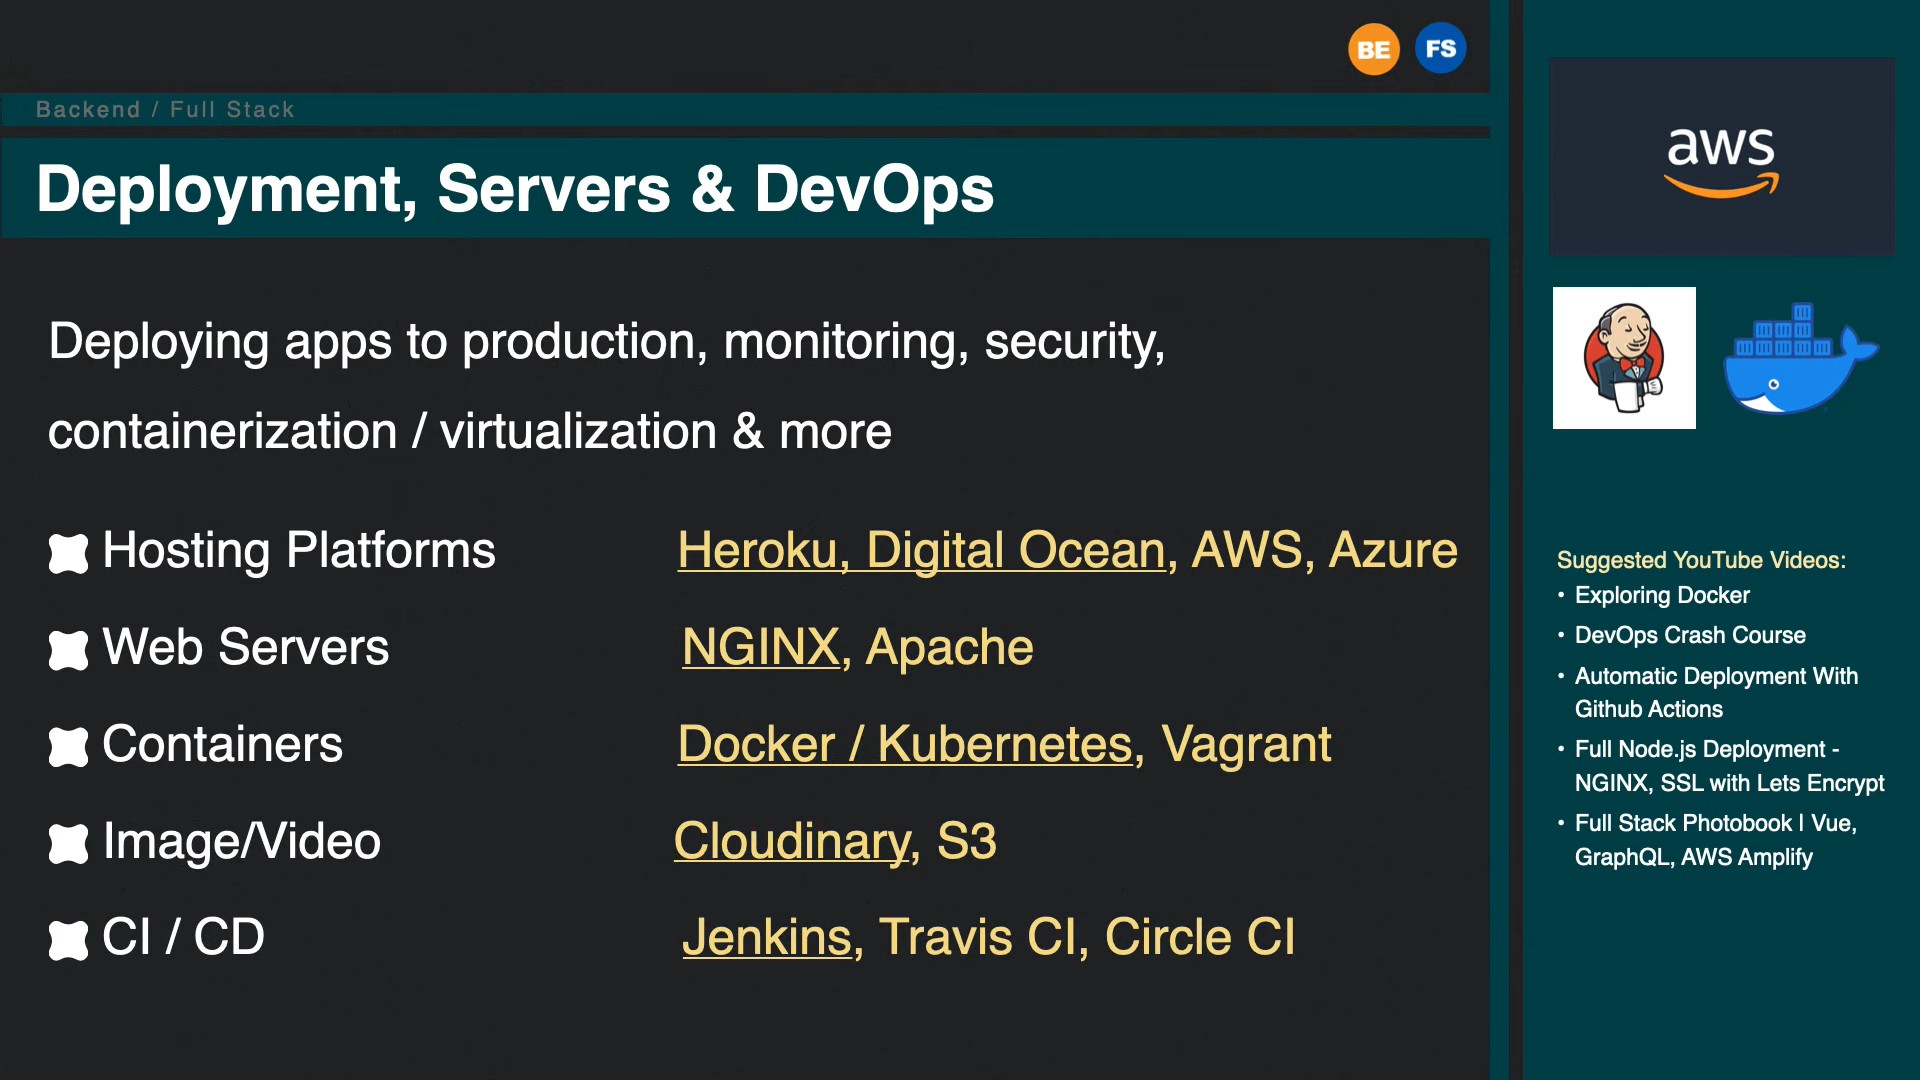Click the bullet icon beside Web Servers

[x=68, y=650]
